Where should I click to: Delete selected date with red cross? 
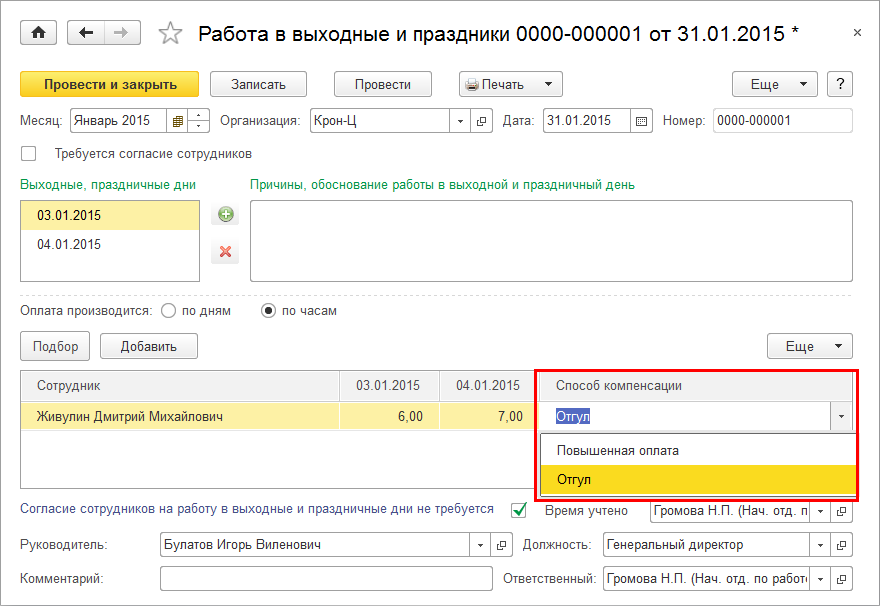[x=225, y=252]
